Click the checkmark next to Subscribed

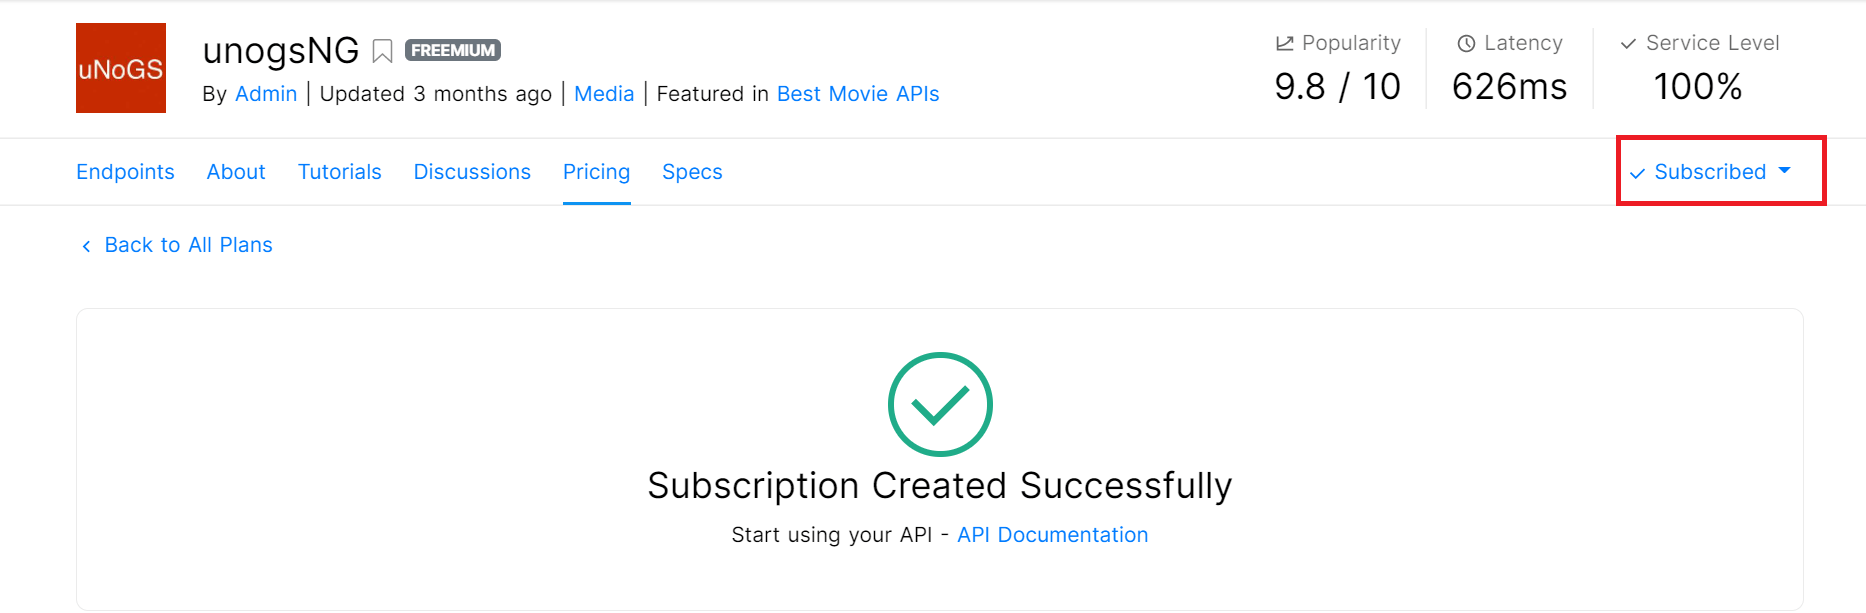(1637, 173)
